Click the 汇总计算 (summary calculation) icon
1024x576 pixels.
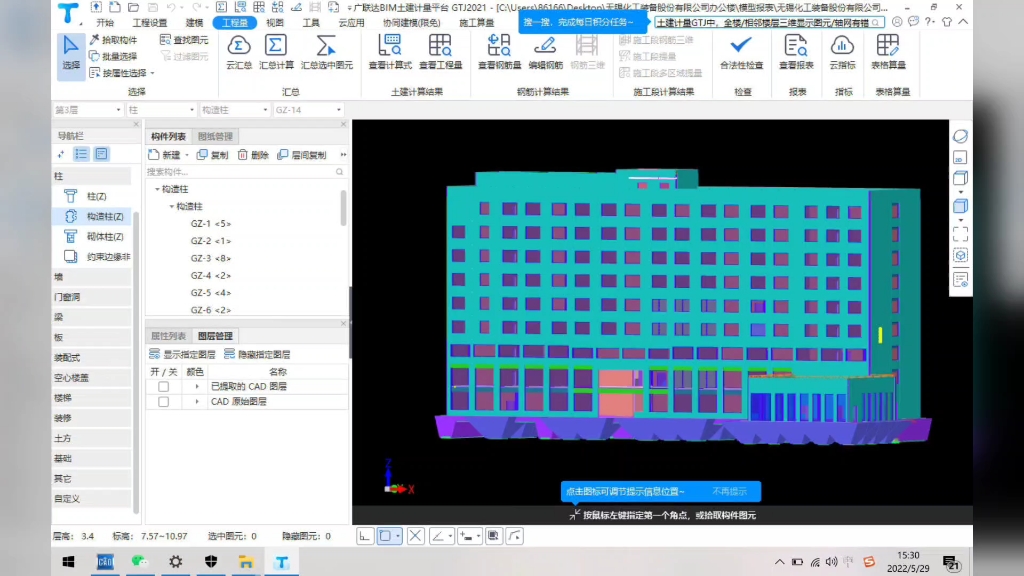275,52
